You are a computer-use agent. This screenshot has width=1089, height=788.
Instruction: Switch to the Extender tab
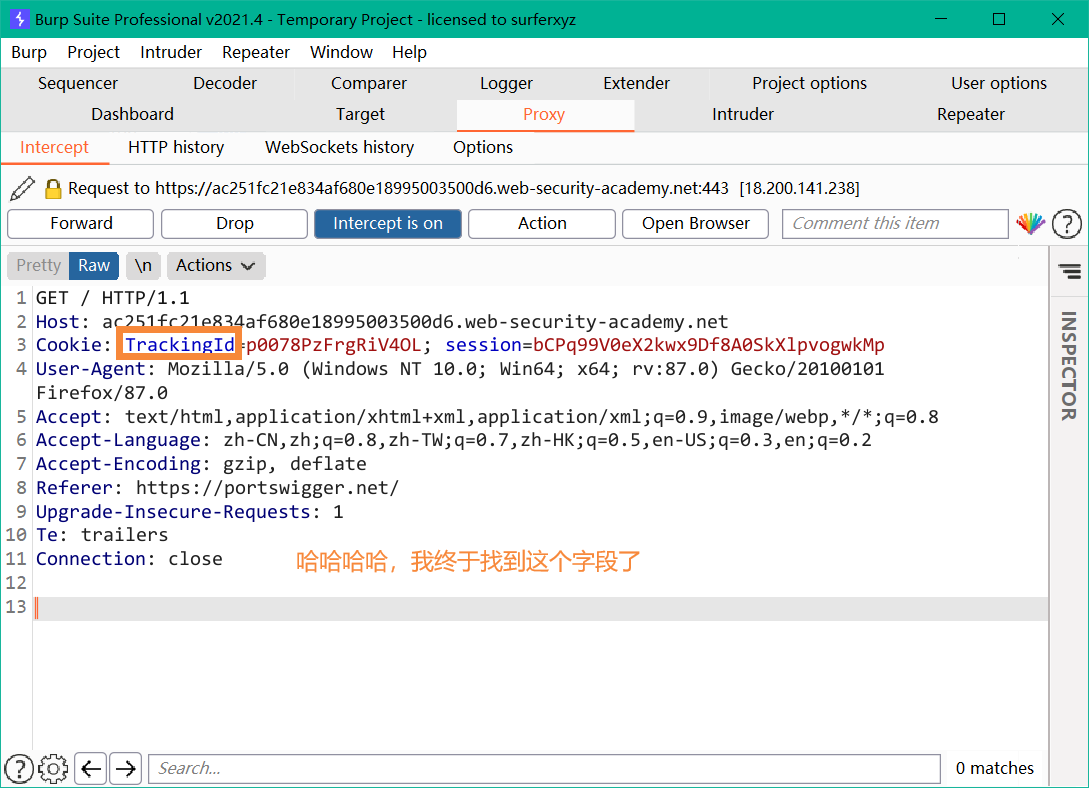[x=636, y=83]
